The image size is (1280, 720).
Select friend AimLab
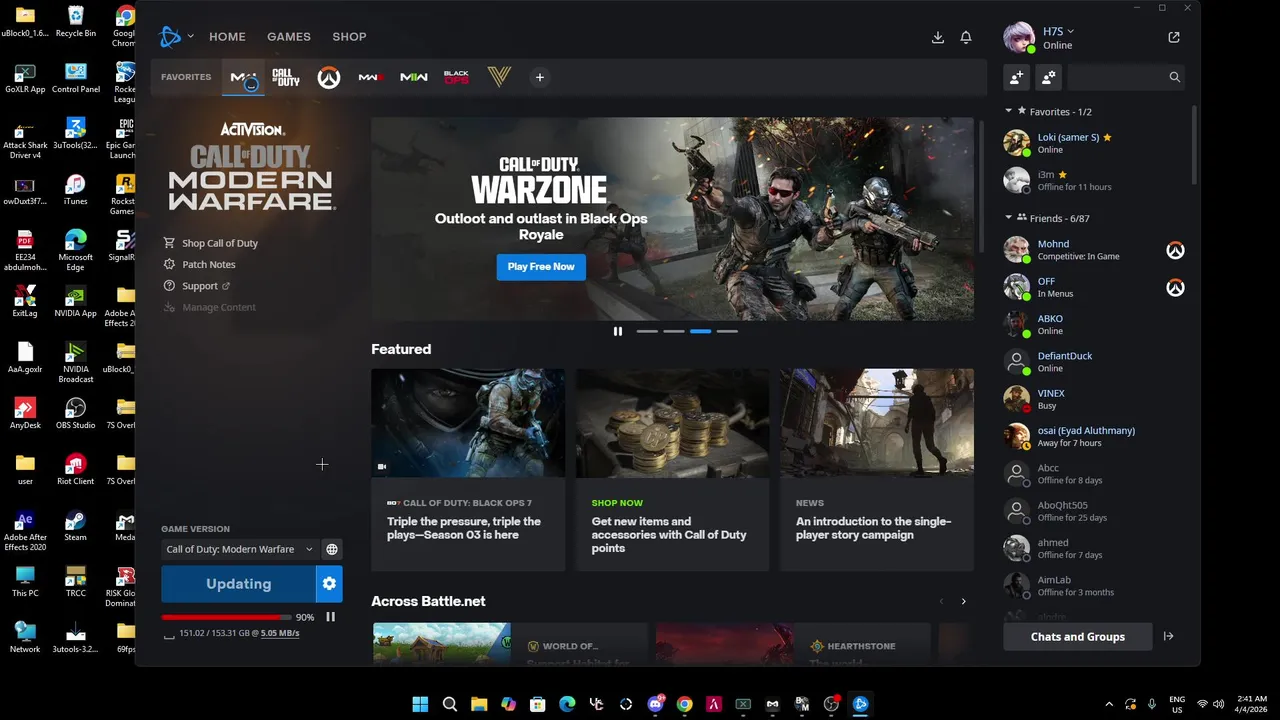(1095, 586)
